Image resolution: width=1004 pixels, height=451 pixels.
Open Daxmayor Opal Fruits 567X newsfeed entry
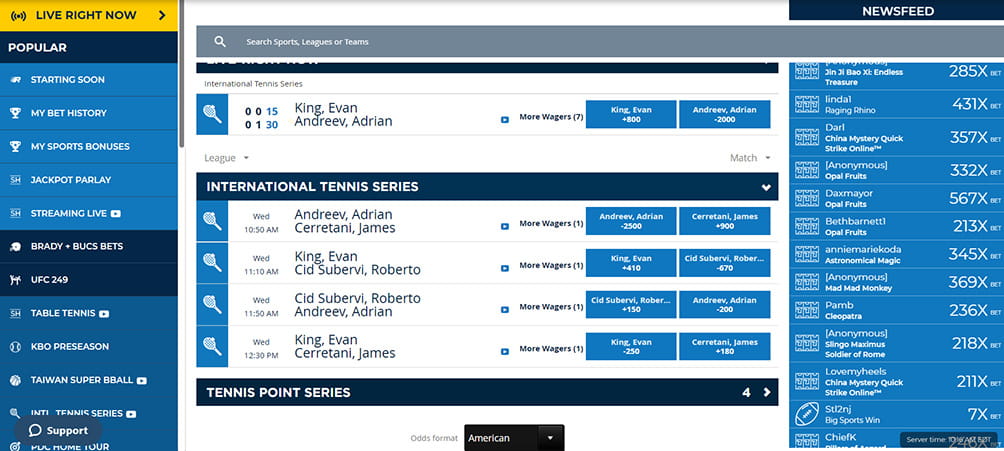(896, 199)
